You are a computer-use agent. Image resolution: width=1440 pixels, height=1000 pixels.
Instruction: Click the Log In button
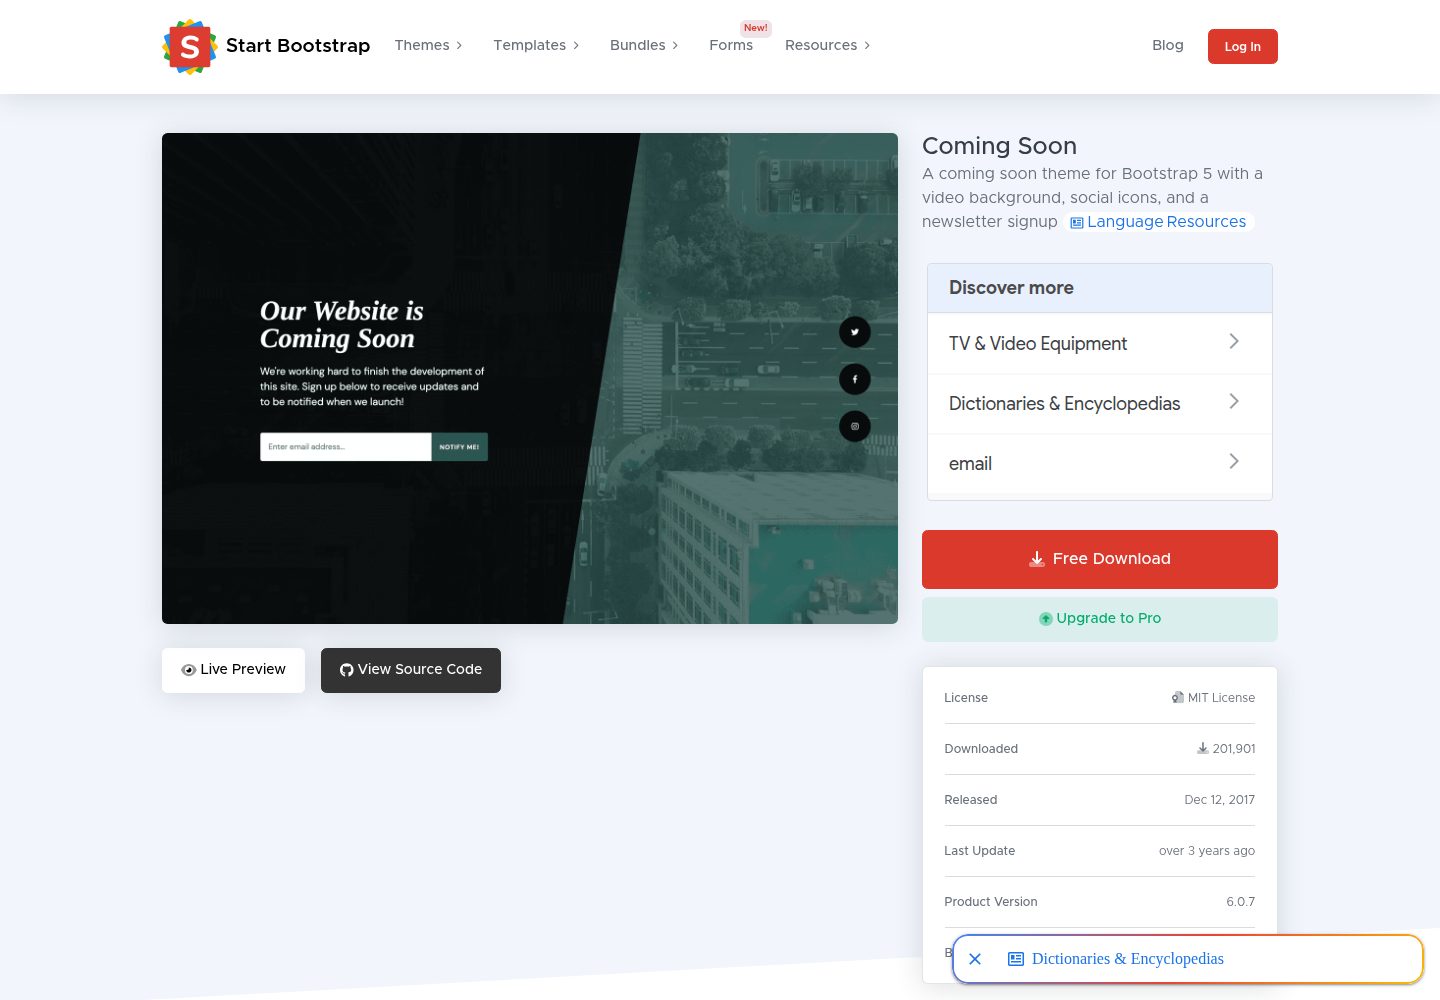[1243, 46]
